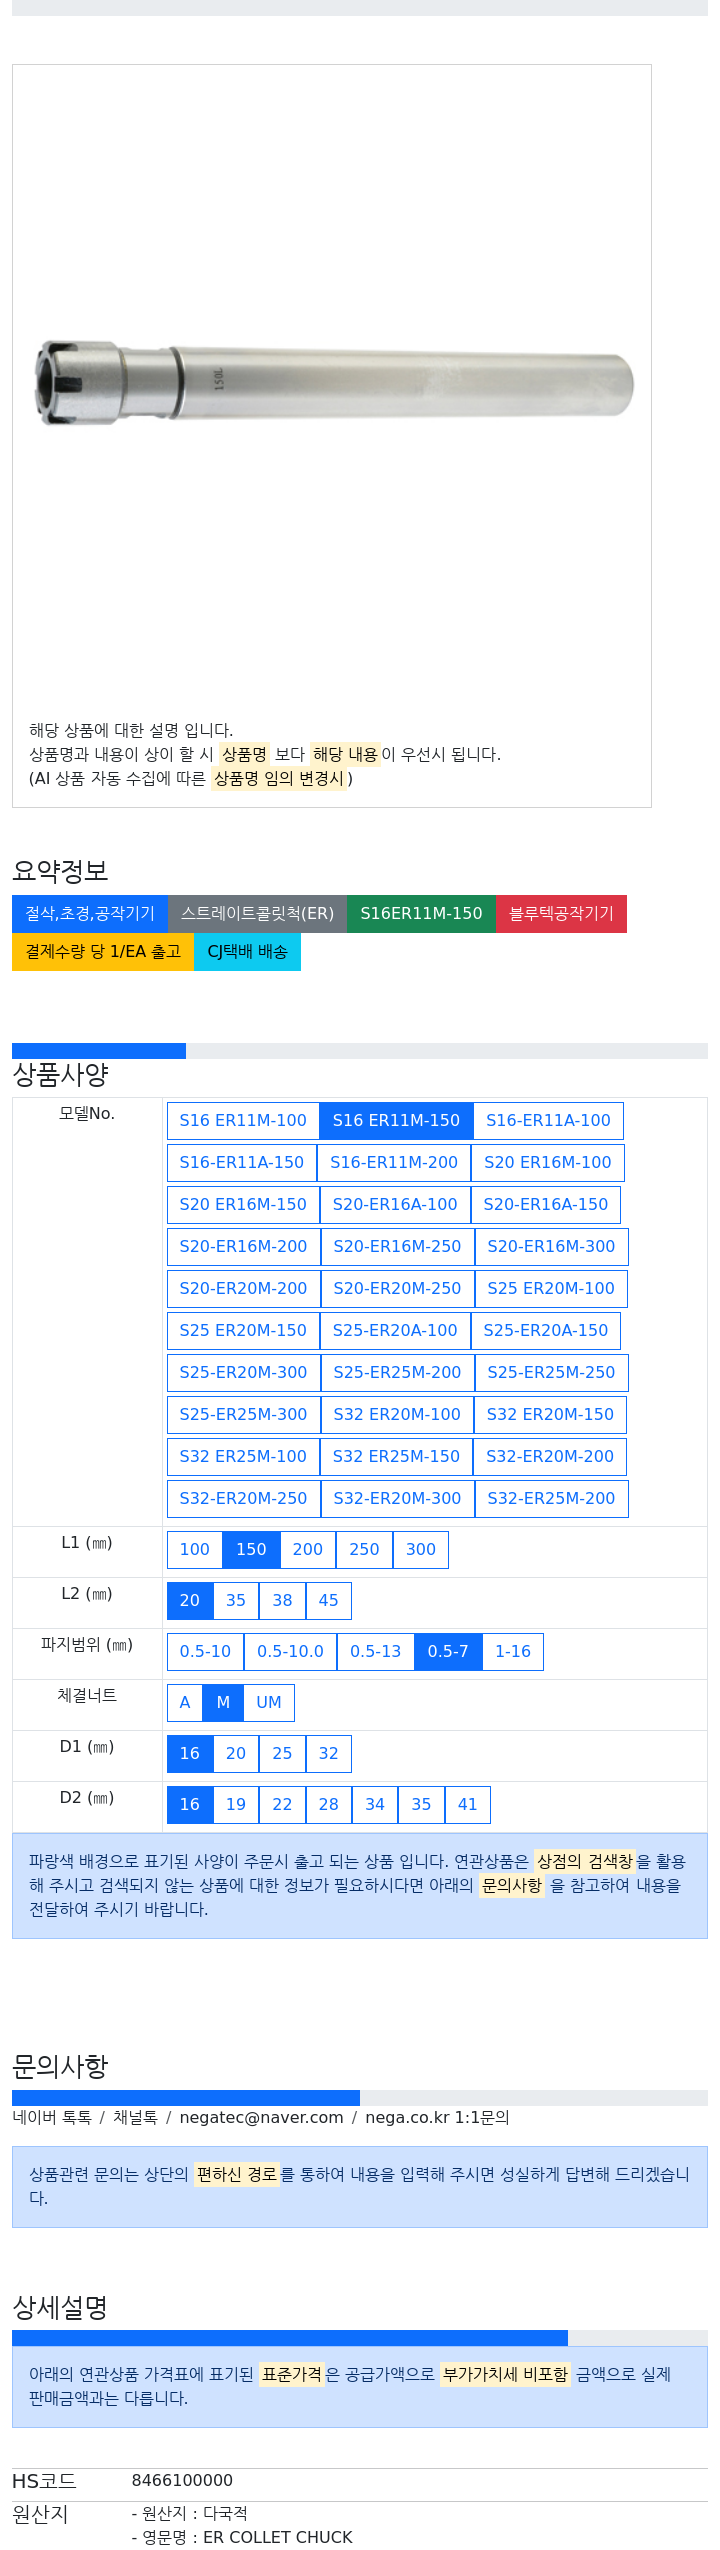Select model S20-ER16A-100
720x2550 pixels.
click(x=395, y=1205)
